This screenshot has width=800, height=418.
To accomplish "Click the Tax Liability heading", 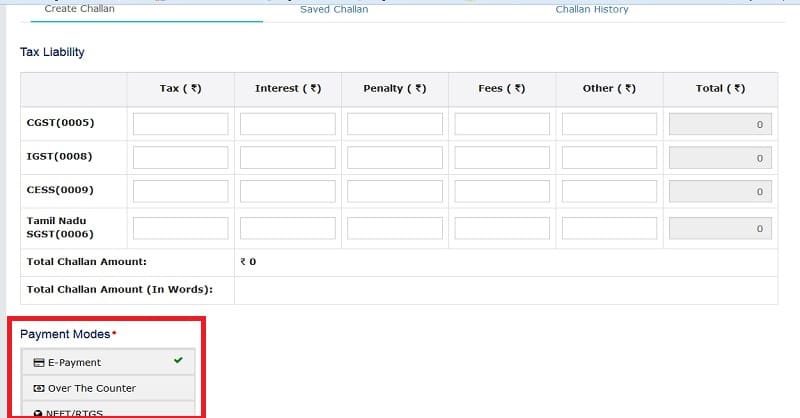I will (x=52, y=52).
